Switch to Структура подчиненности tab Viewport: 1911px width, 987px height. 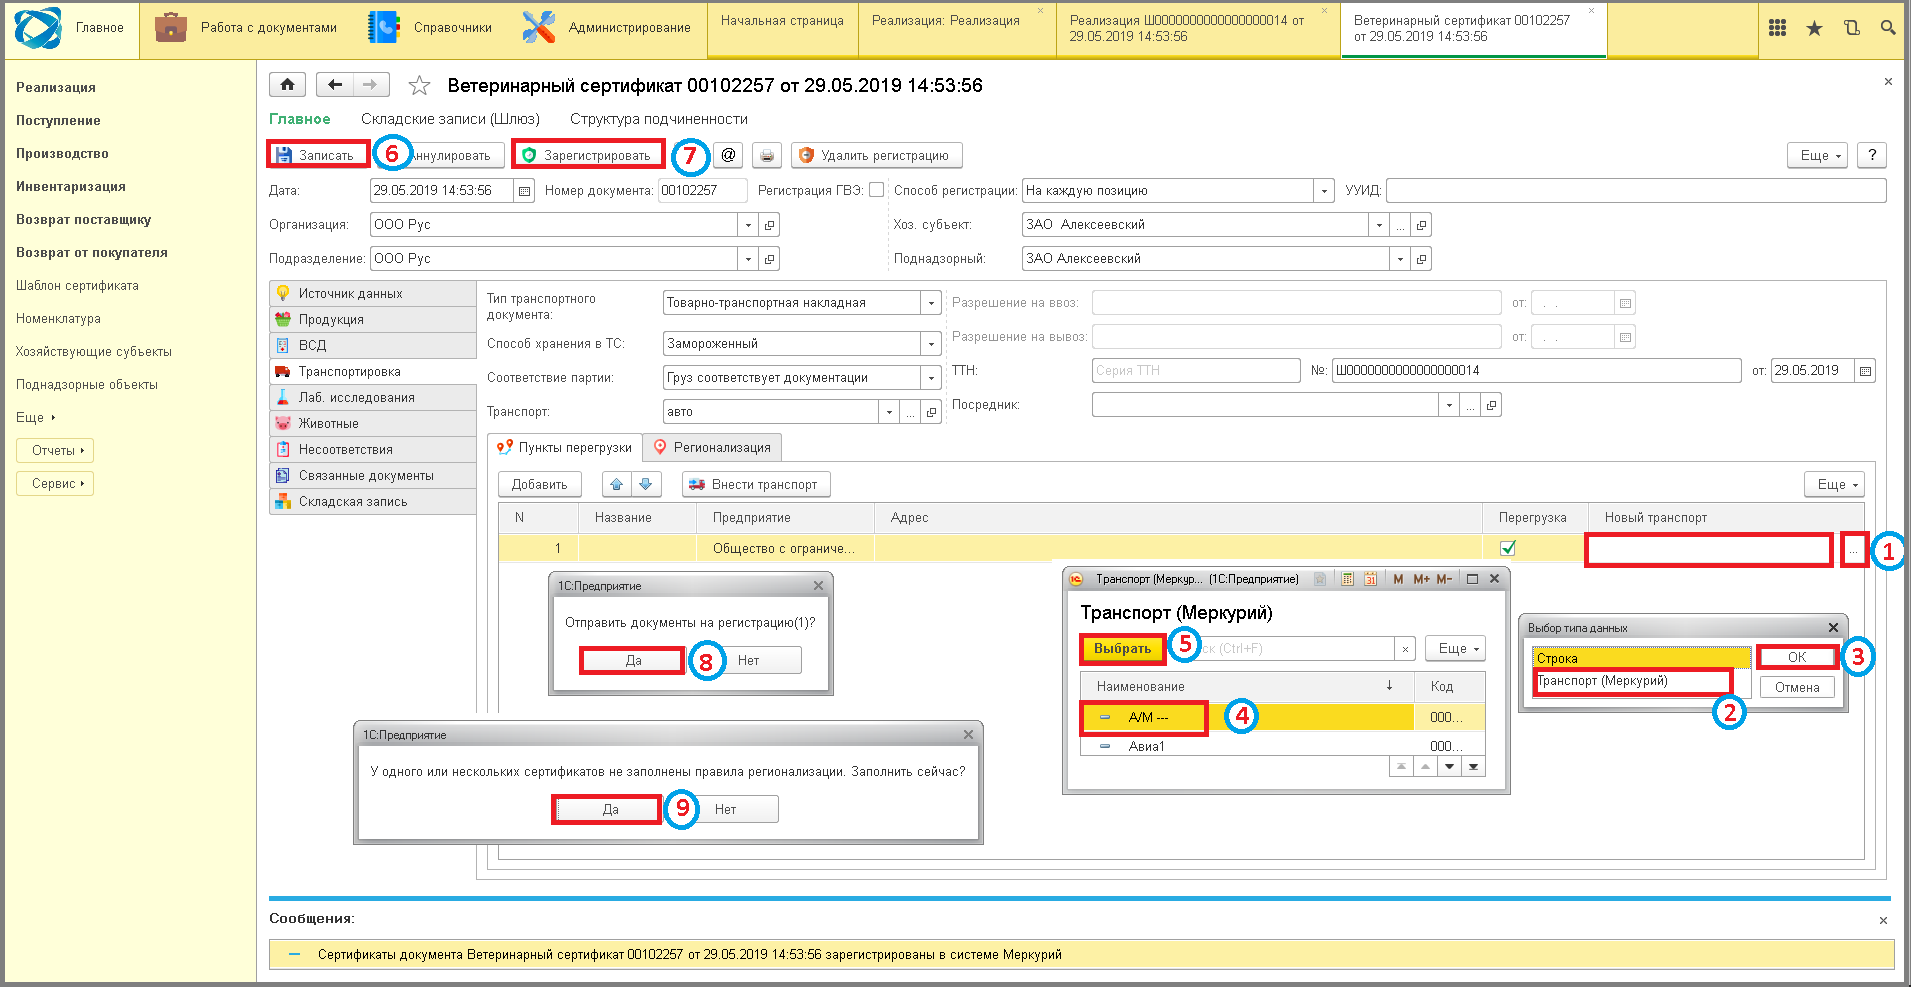click(659, 119)
